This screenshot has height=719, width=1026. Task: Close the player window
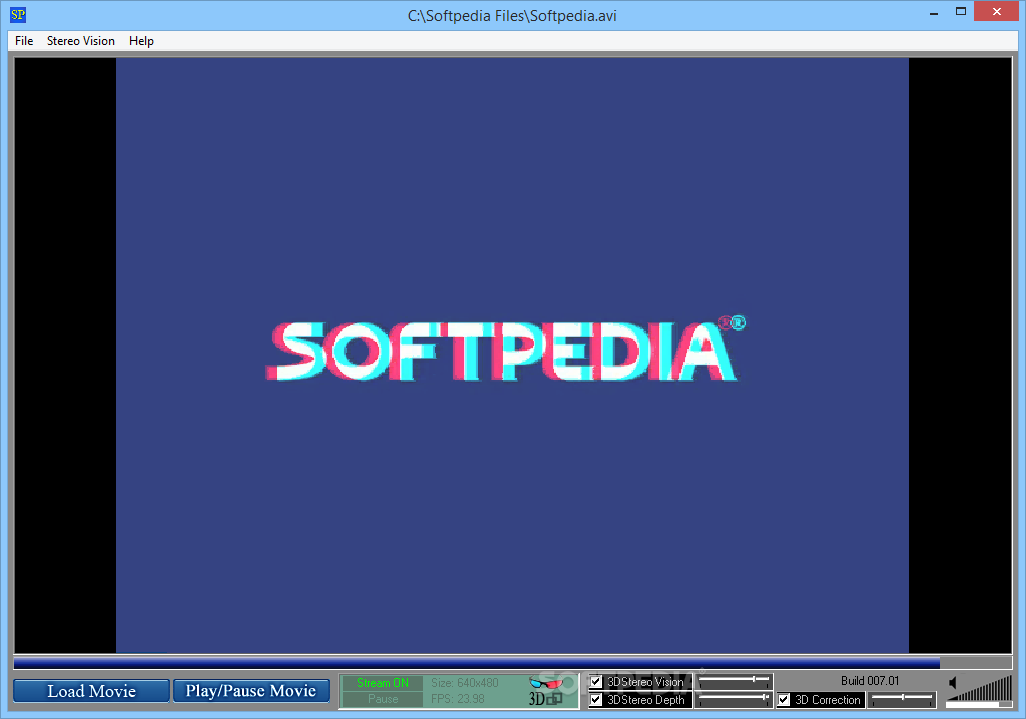[x=997, y=12]
